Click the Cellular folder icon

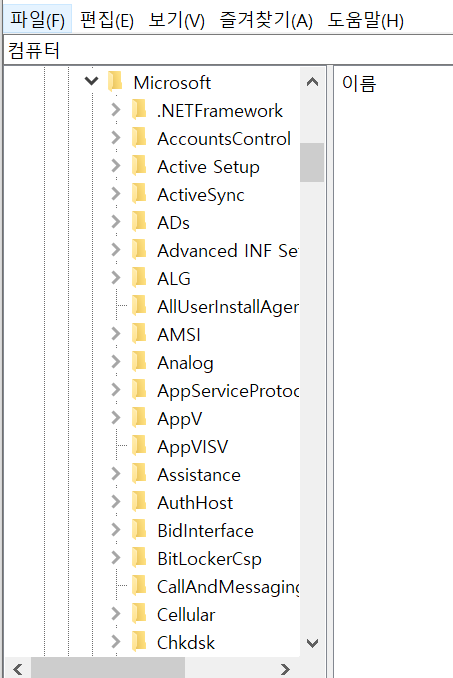tap(139, 614)
